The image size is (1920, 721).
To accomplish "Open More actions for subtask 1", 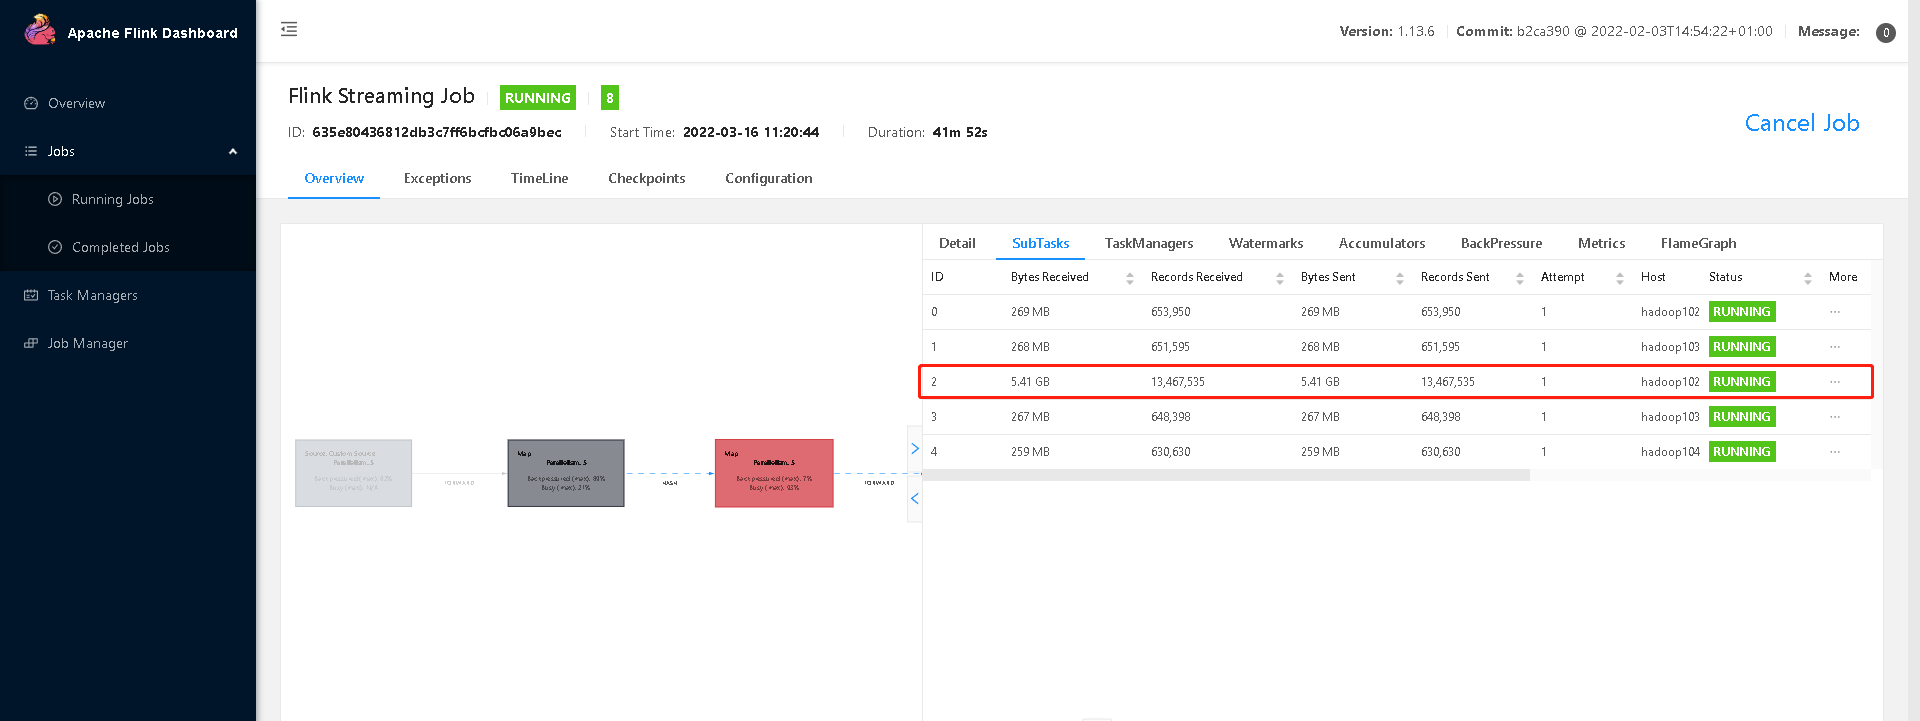I will coord(1835,347).
